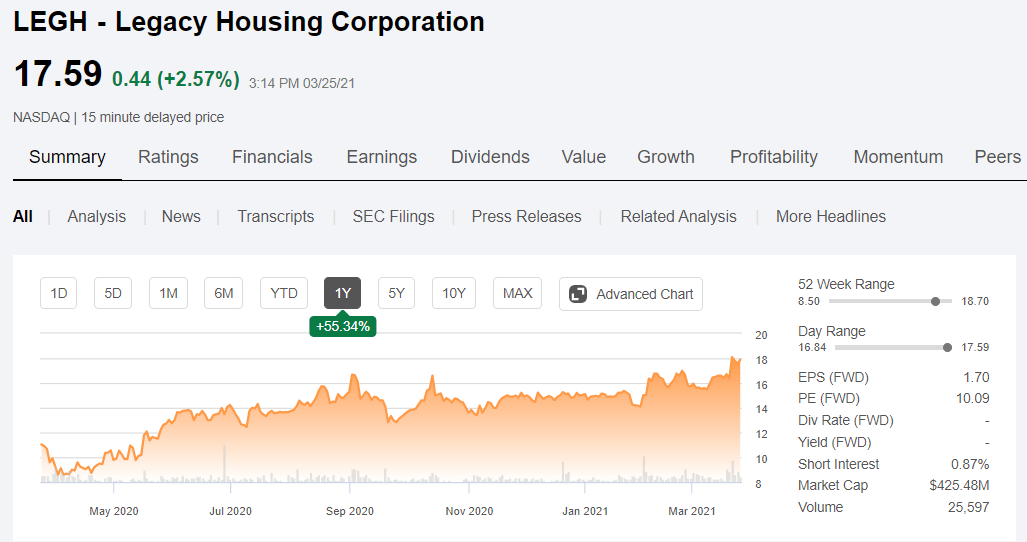Select the All headlines filter
Image resolution: width=1027 pixels, height=542 pixels.
click(x=23, y=217)
